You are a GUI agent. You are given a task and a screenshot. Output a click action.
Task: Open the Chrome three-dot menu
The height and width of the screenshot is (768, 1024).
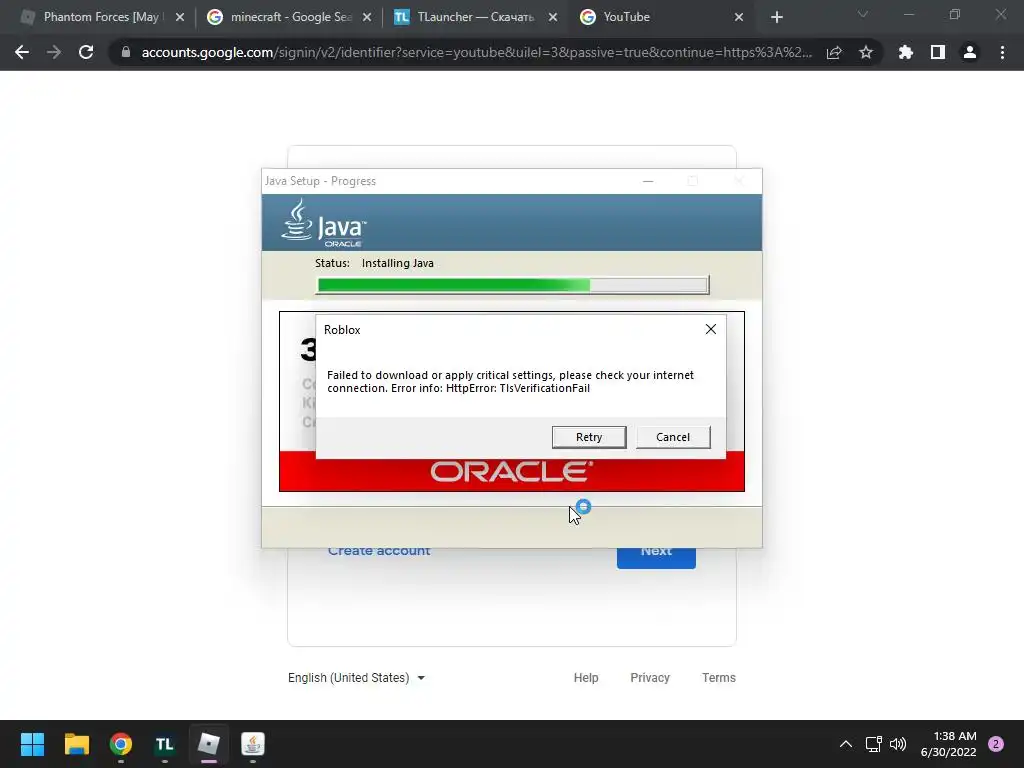(x=1002, y=52)
